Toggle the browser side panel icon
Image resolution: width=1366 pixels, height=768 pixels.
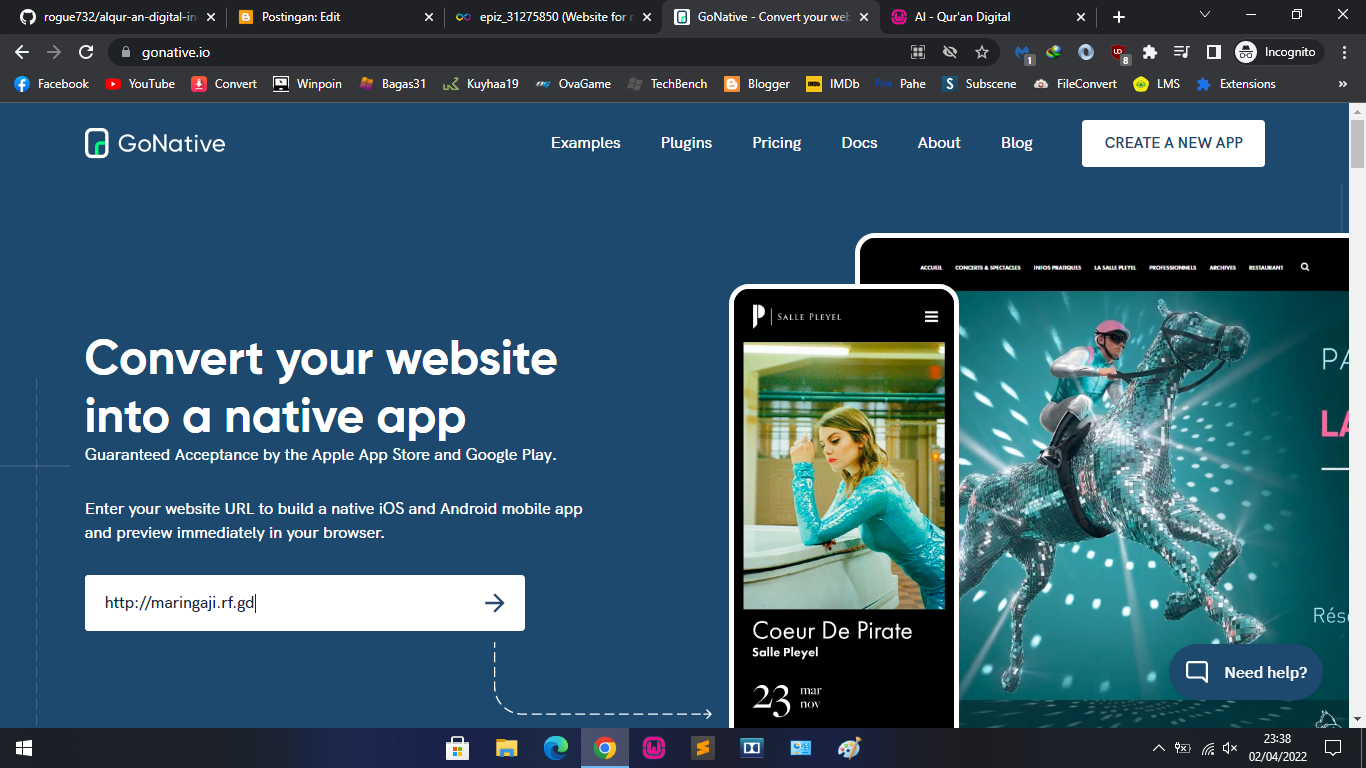pos(1214,52)
